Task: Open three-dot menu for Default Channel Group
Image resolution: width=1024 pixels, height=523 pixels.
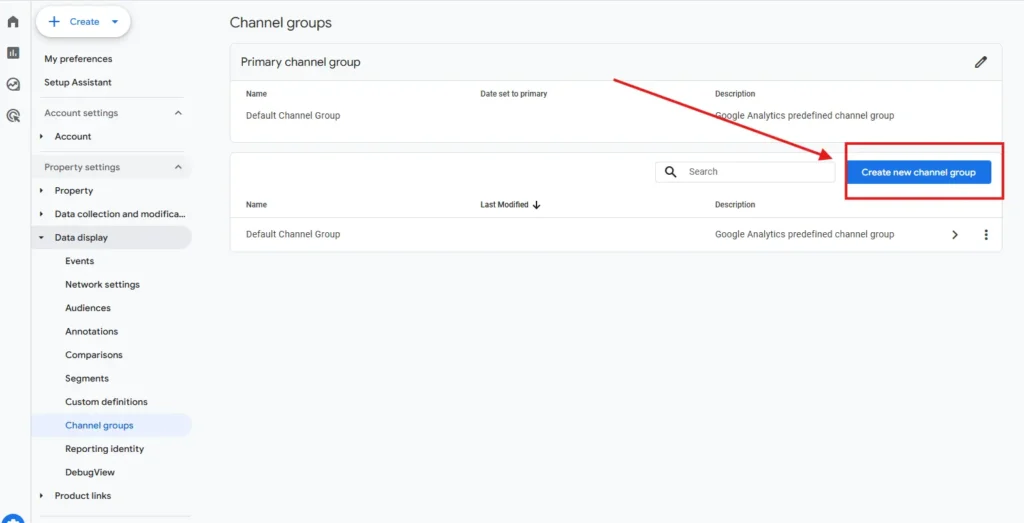Action: (x=985, y=235)
